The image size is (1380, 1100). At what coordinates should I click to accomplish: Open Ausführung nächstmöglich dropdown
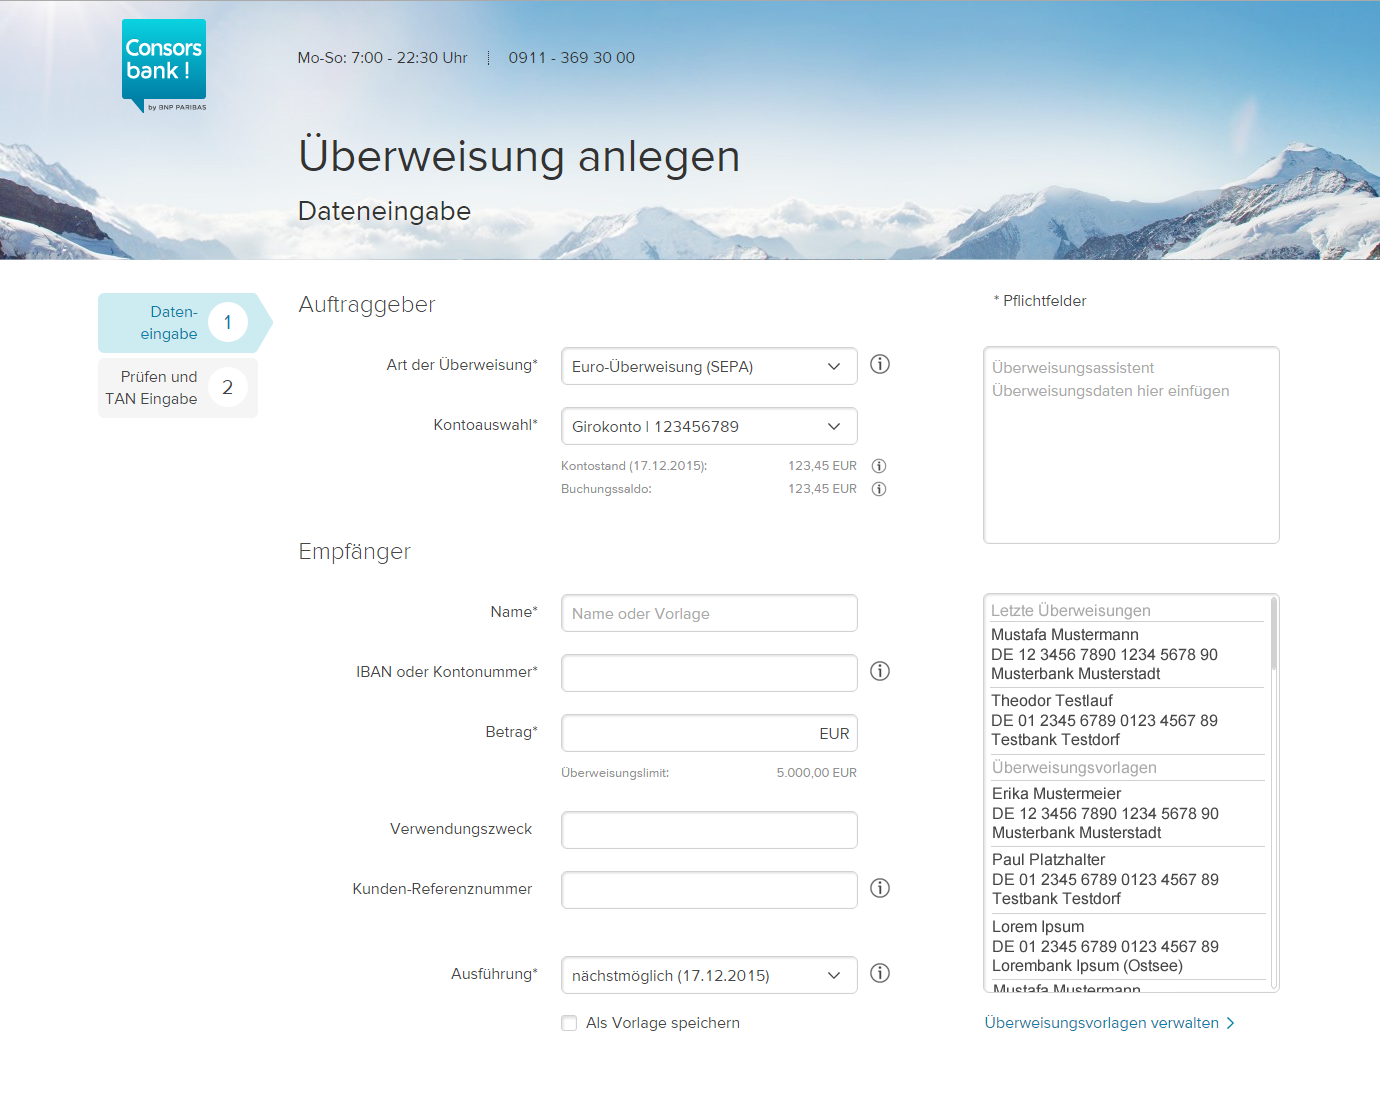[x=709, y=975]
